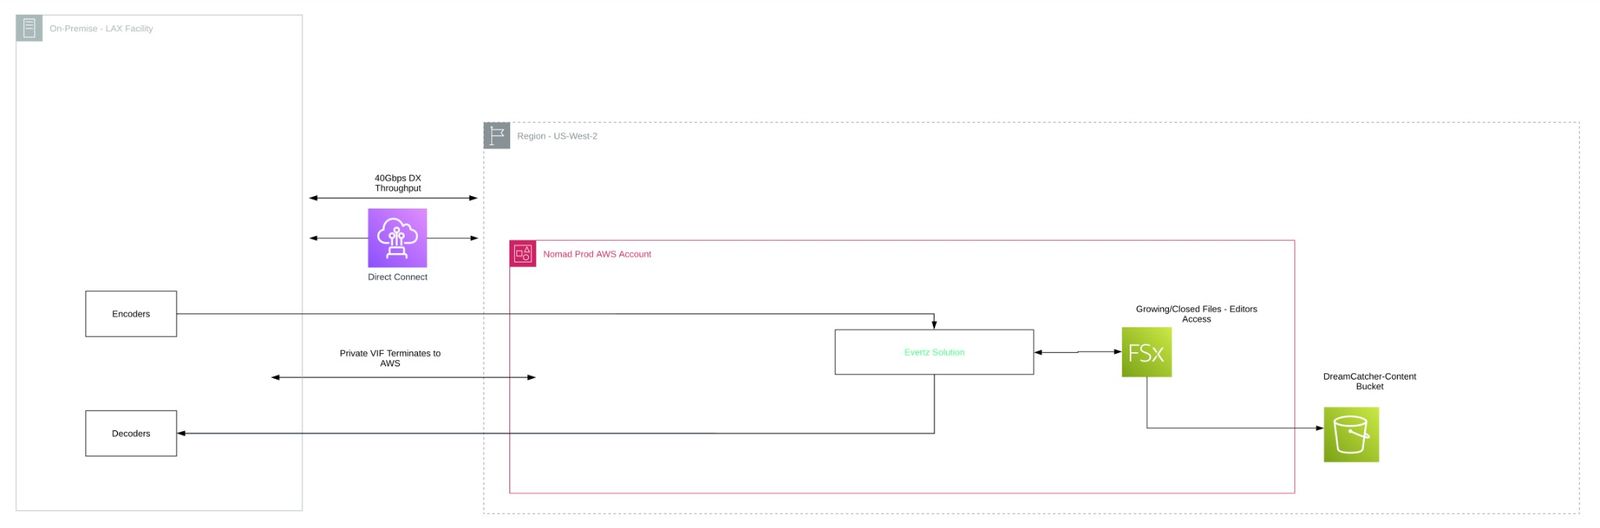Select "Growing/Closed Files - Editors Access" text
Image resolution: width=1600 pixels, height=528 pixels.
pyautogui.click(x=1196, y=314)
